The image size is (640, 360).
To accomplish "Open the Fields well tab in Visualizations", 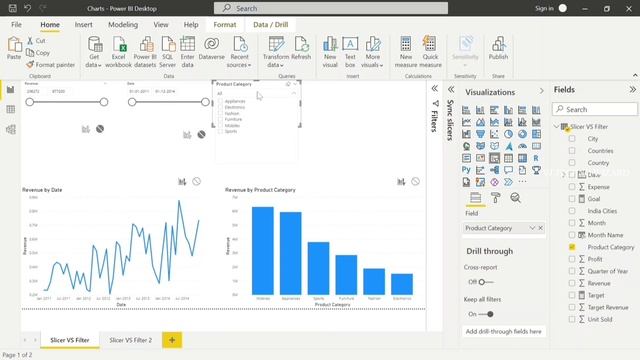I will pos(476,198).
